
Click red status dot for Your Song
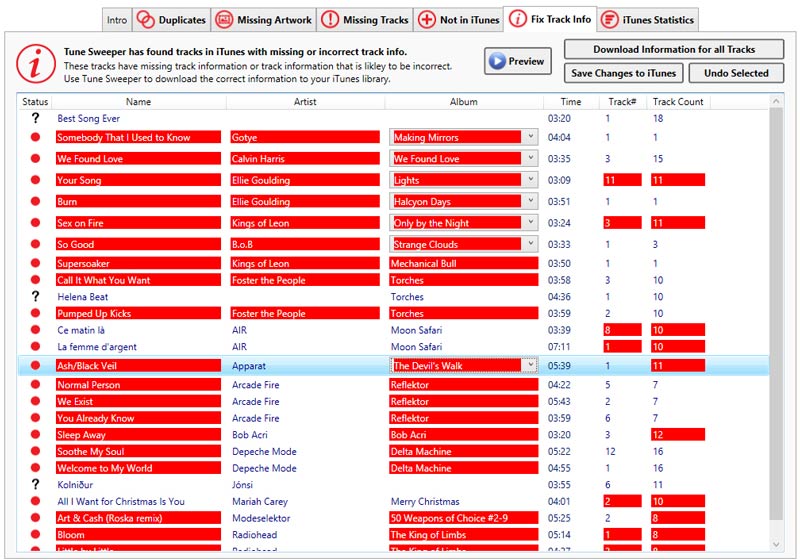click(x=35, y=180)
